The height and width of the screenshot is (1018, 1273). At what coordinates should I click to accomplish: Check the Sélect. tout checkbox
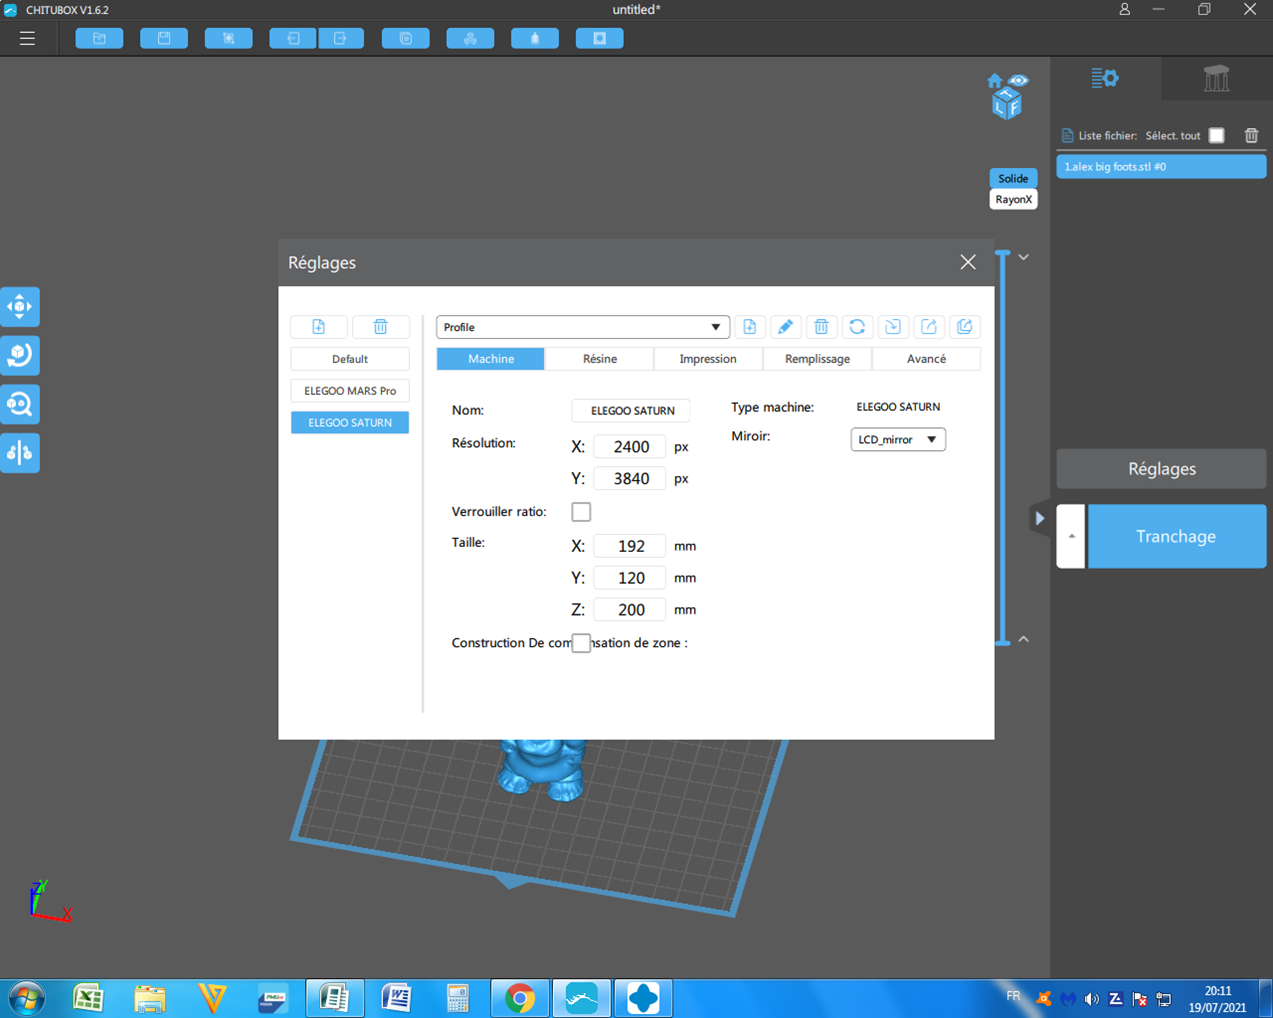click(1216, 135)
